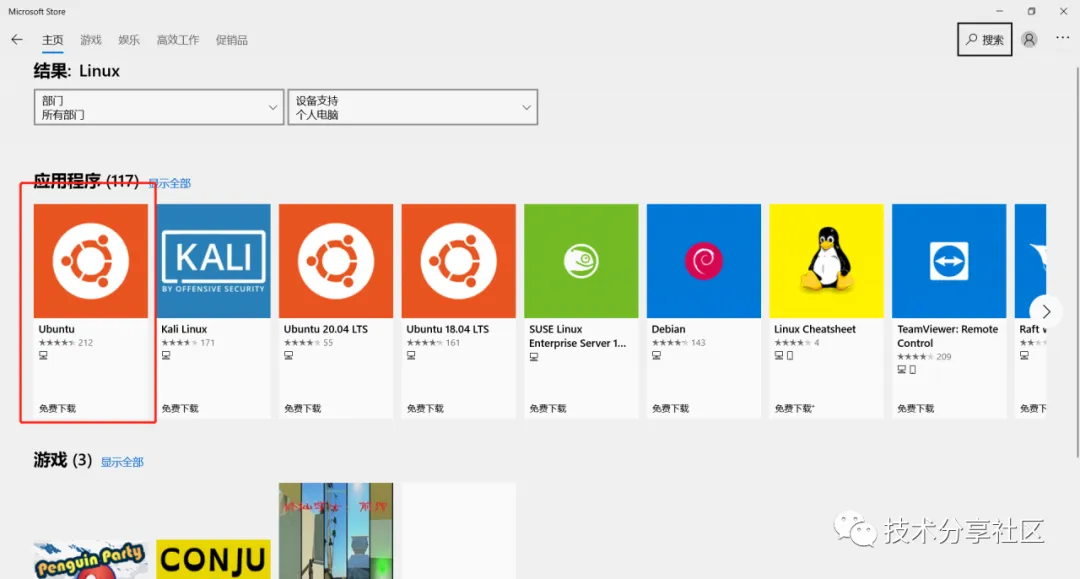Open the third game screenshot thumbnail
This screenshot has width=1080, height=579.
(336, 531)
